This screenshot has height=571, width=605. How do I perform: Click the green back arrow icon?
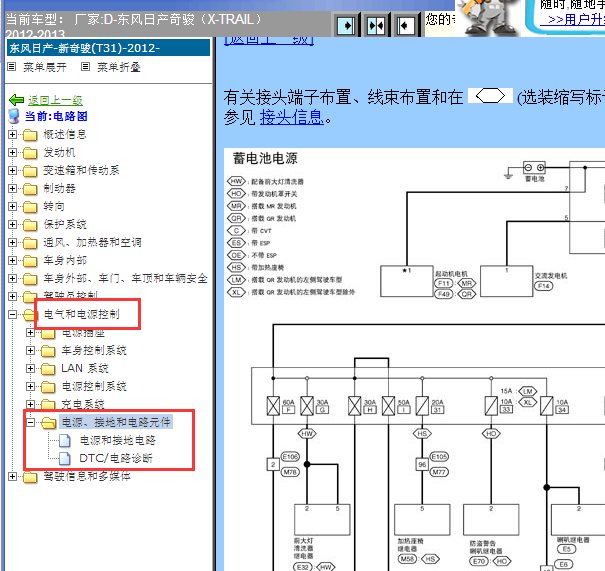17,100
